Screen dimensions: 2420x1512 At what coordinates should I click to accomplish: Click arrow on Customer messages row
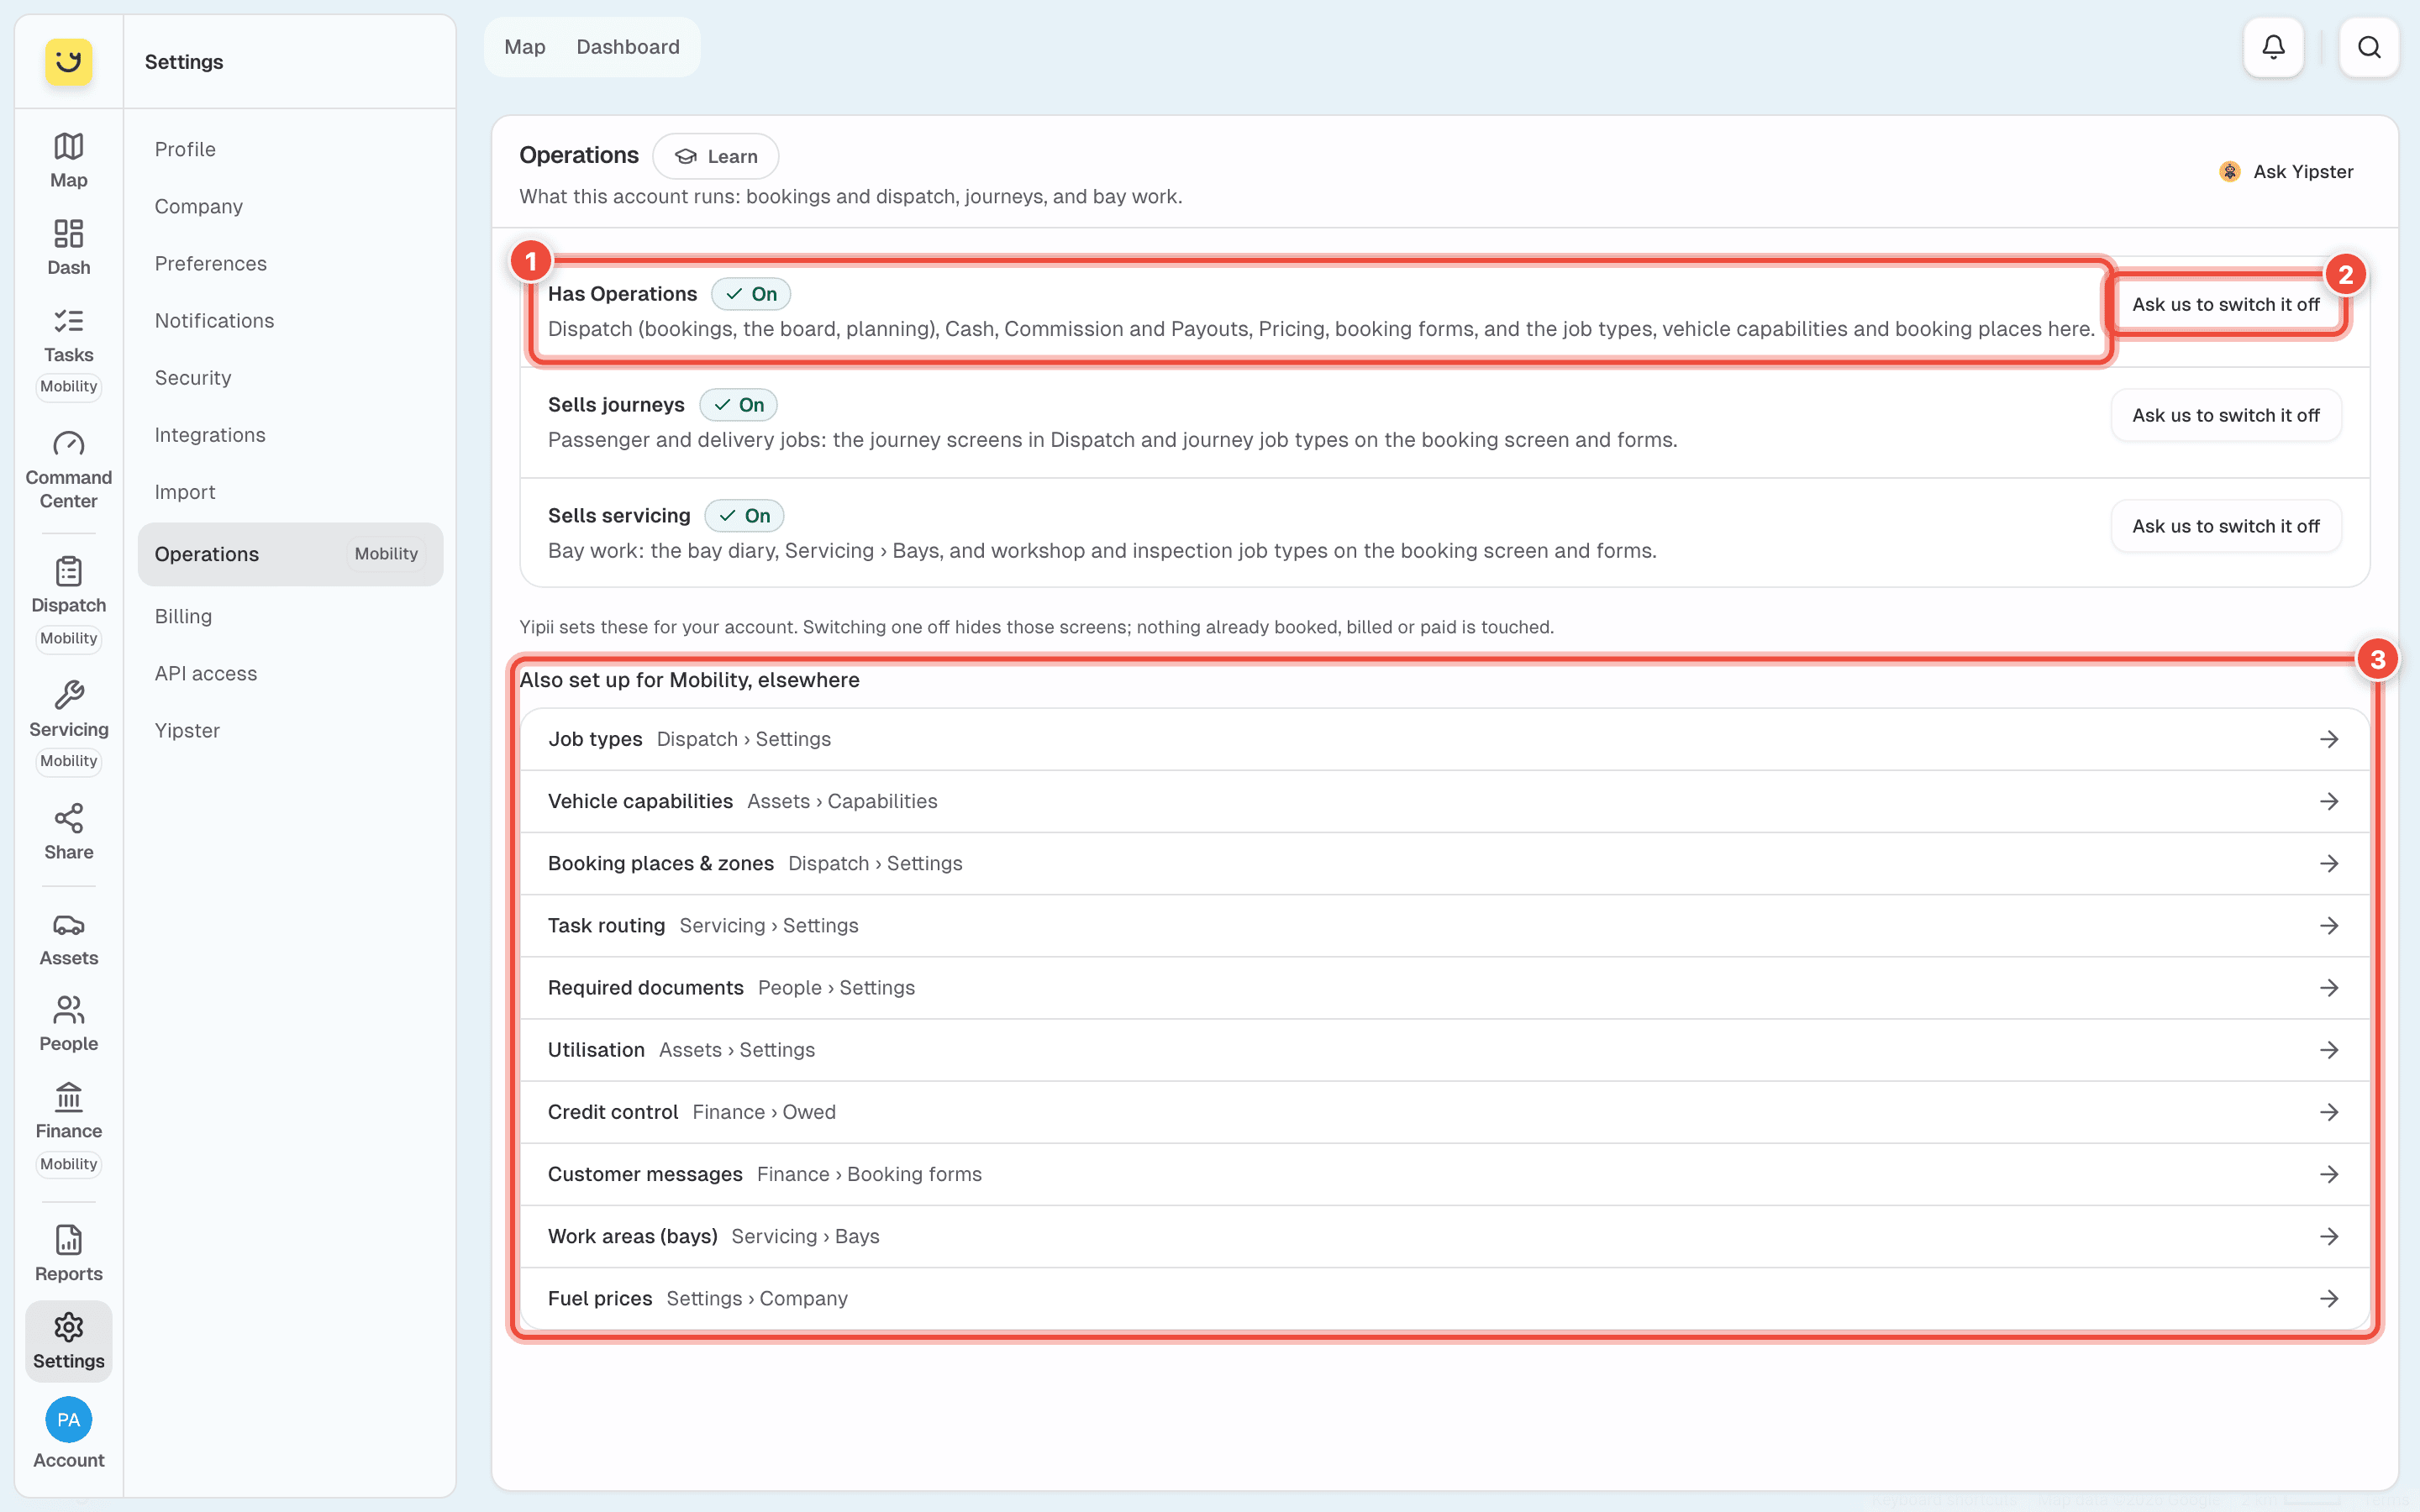point(2329,1174)
